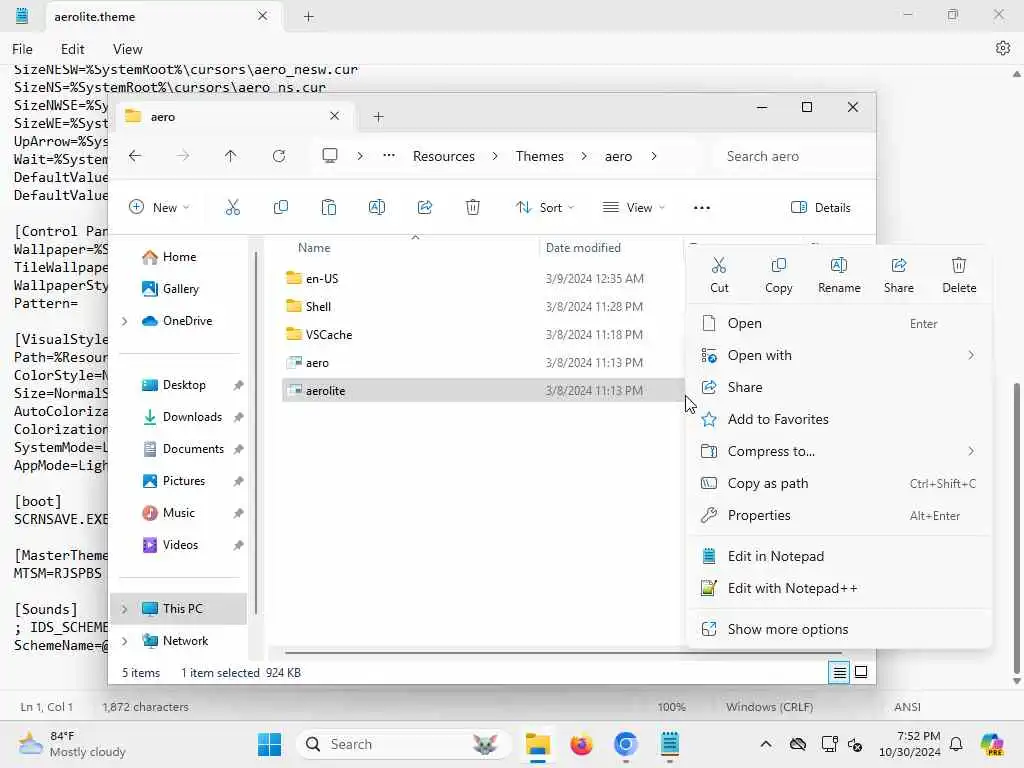1024x768 pixels.
Task: Open Firefox from taskbar
Action: [x=581, y=744]
